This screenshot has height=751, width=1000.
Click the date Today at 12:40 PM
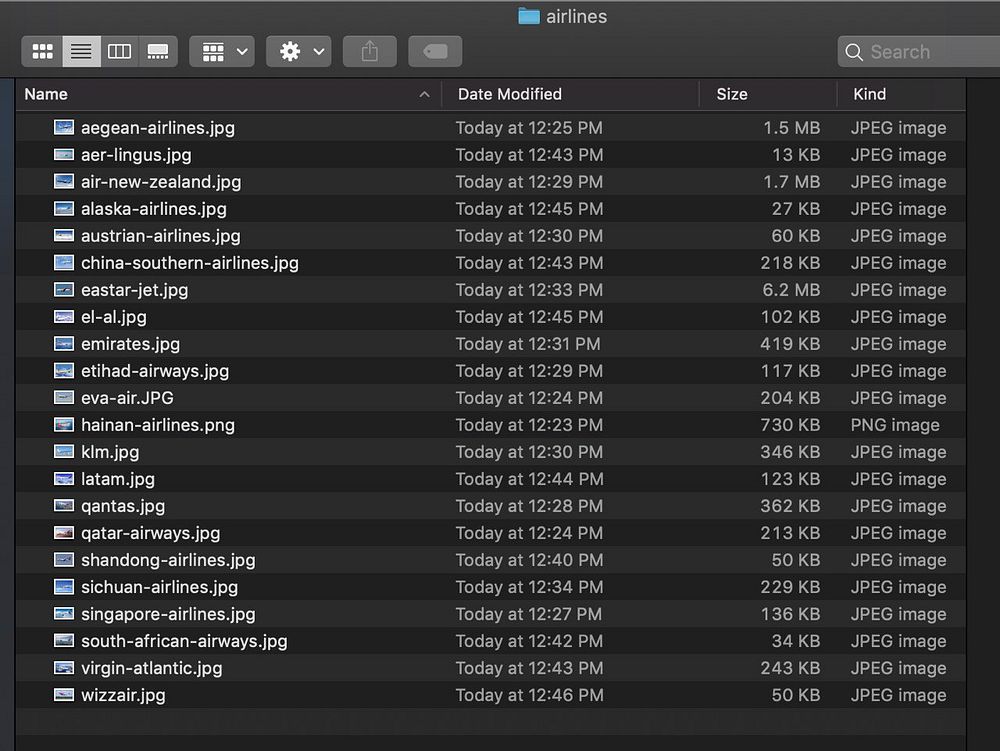[x=529, y=560]
